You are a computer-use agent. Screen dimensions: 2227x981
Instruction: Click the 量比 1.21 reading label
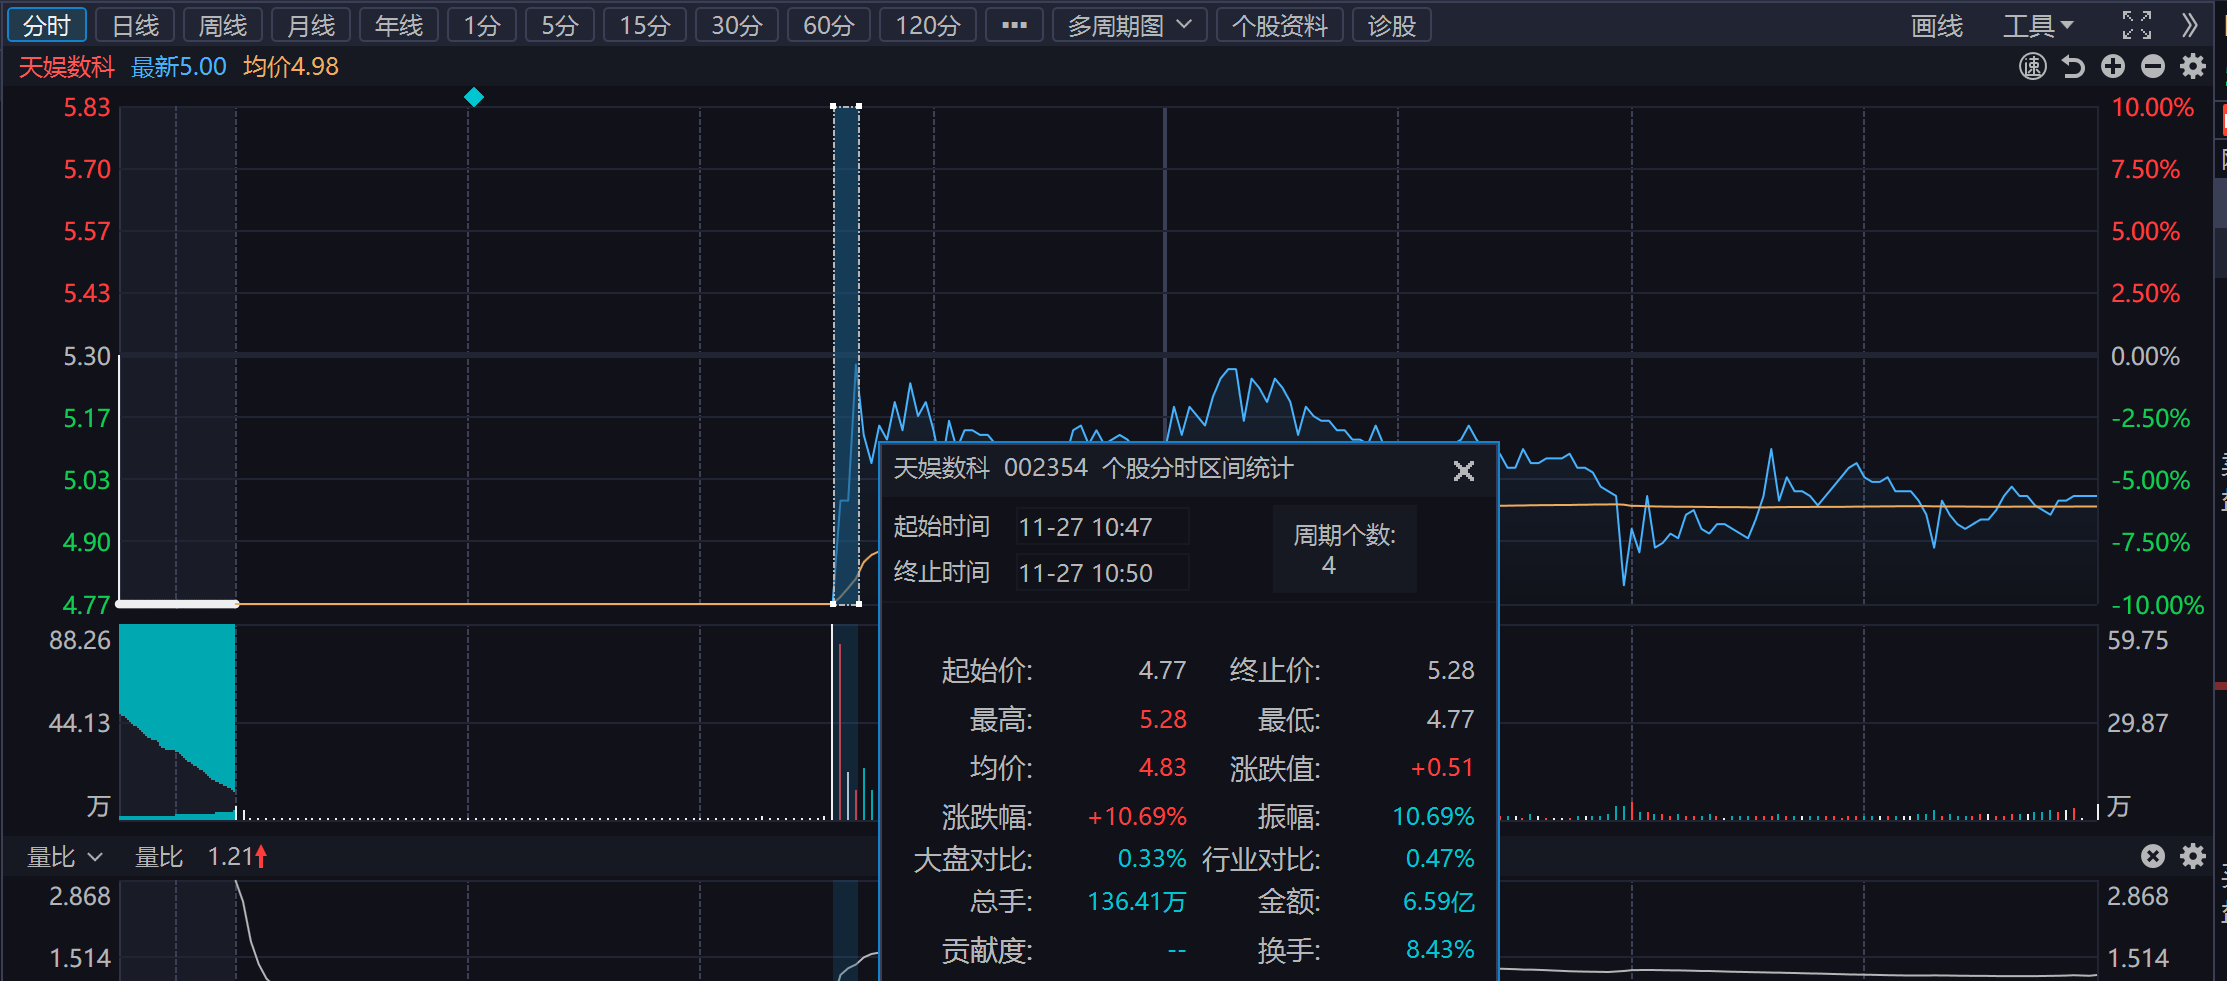click(x=201, y=857)
